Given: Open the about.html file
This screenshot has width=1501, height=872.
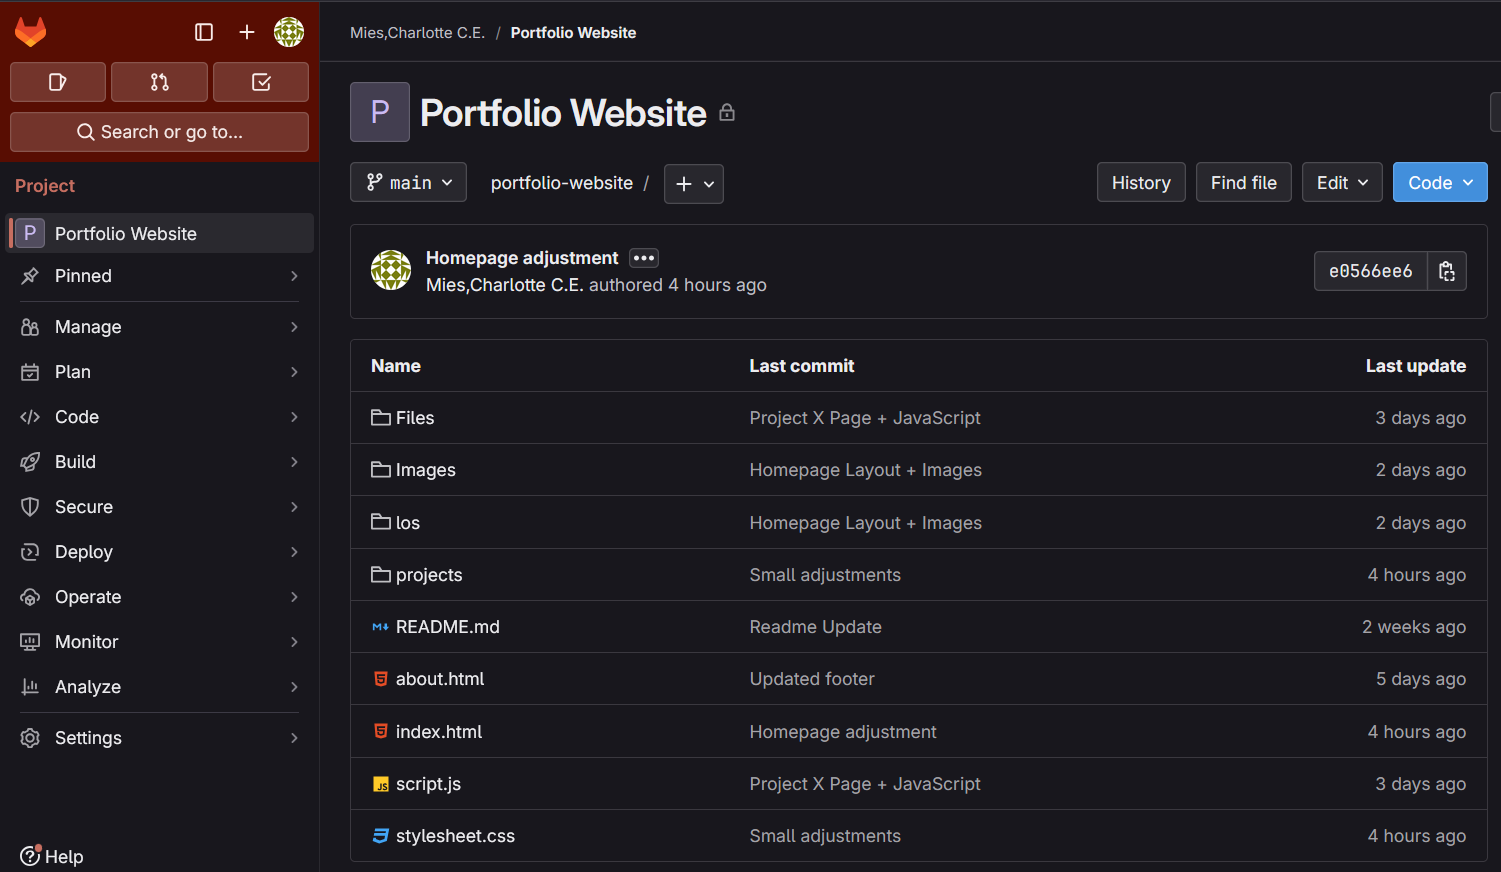Looking at the screenshot, I should coord(439,678).
